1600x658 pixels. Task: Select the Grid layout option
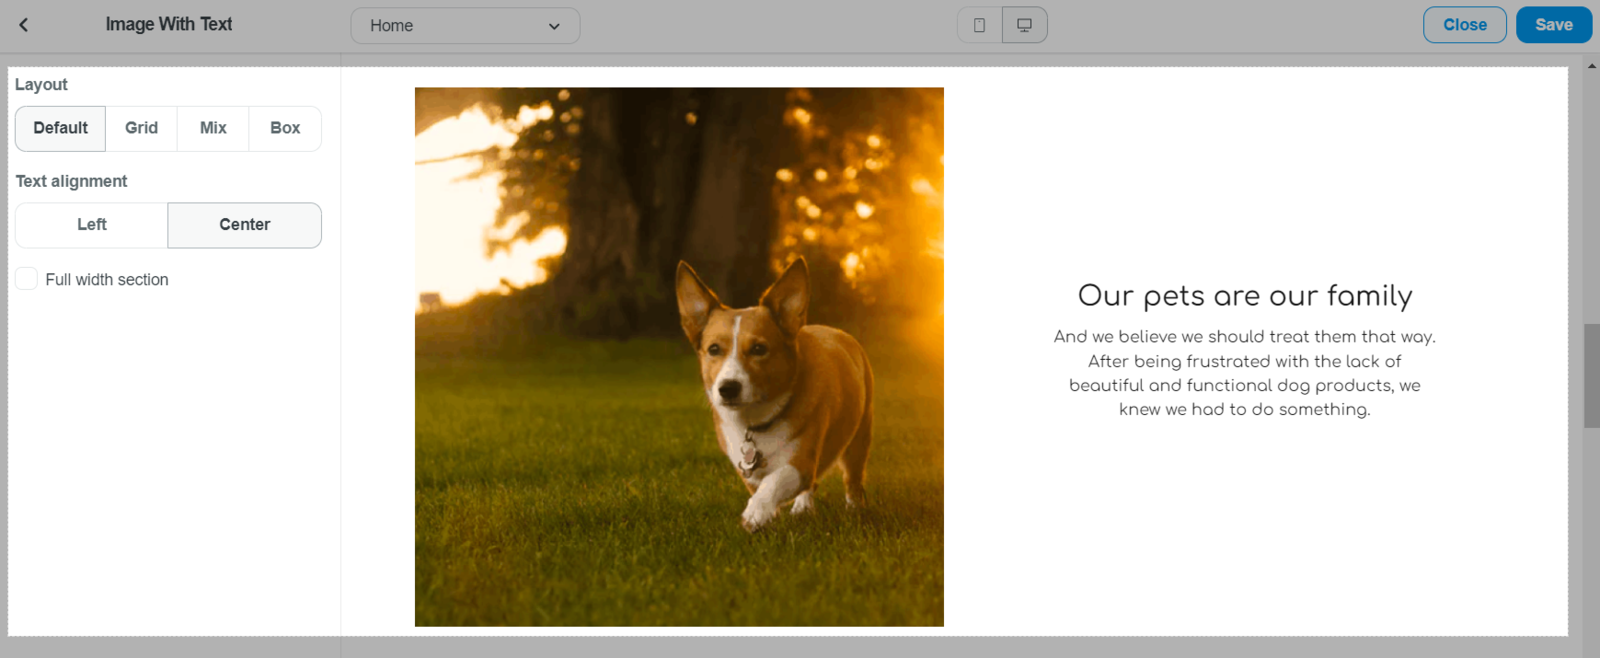point(141,128)
